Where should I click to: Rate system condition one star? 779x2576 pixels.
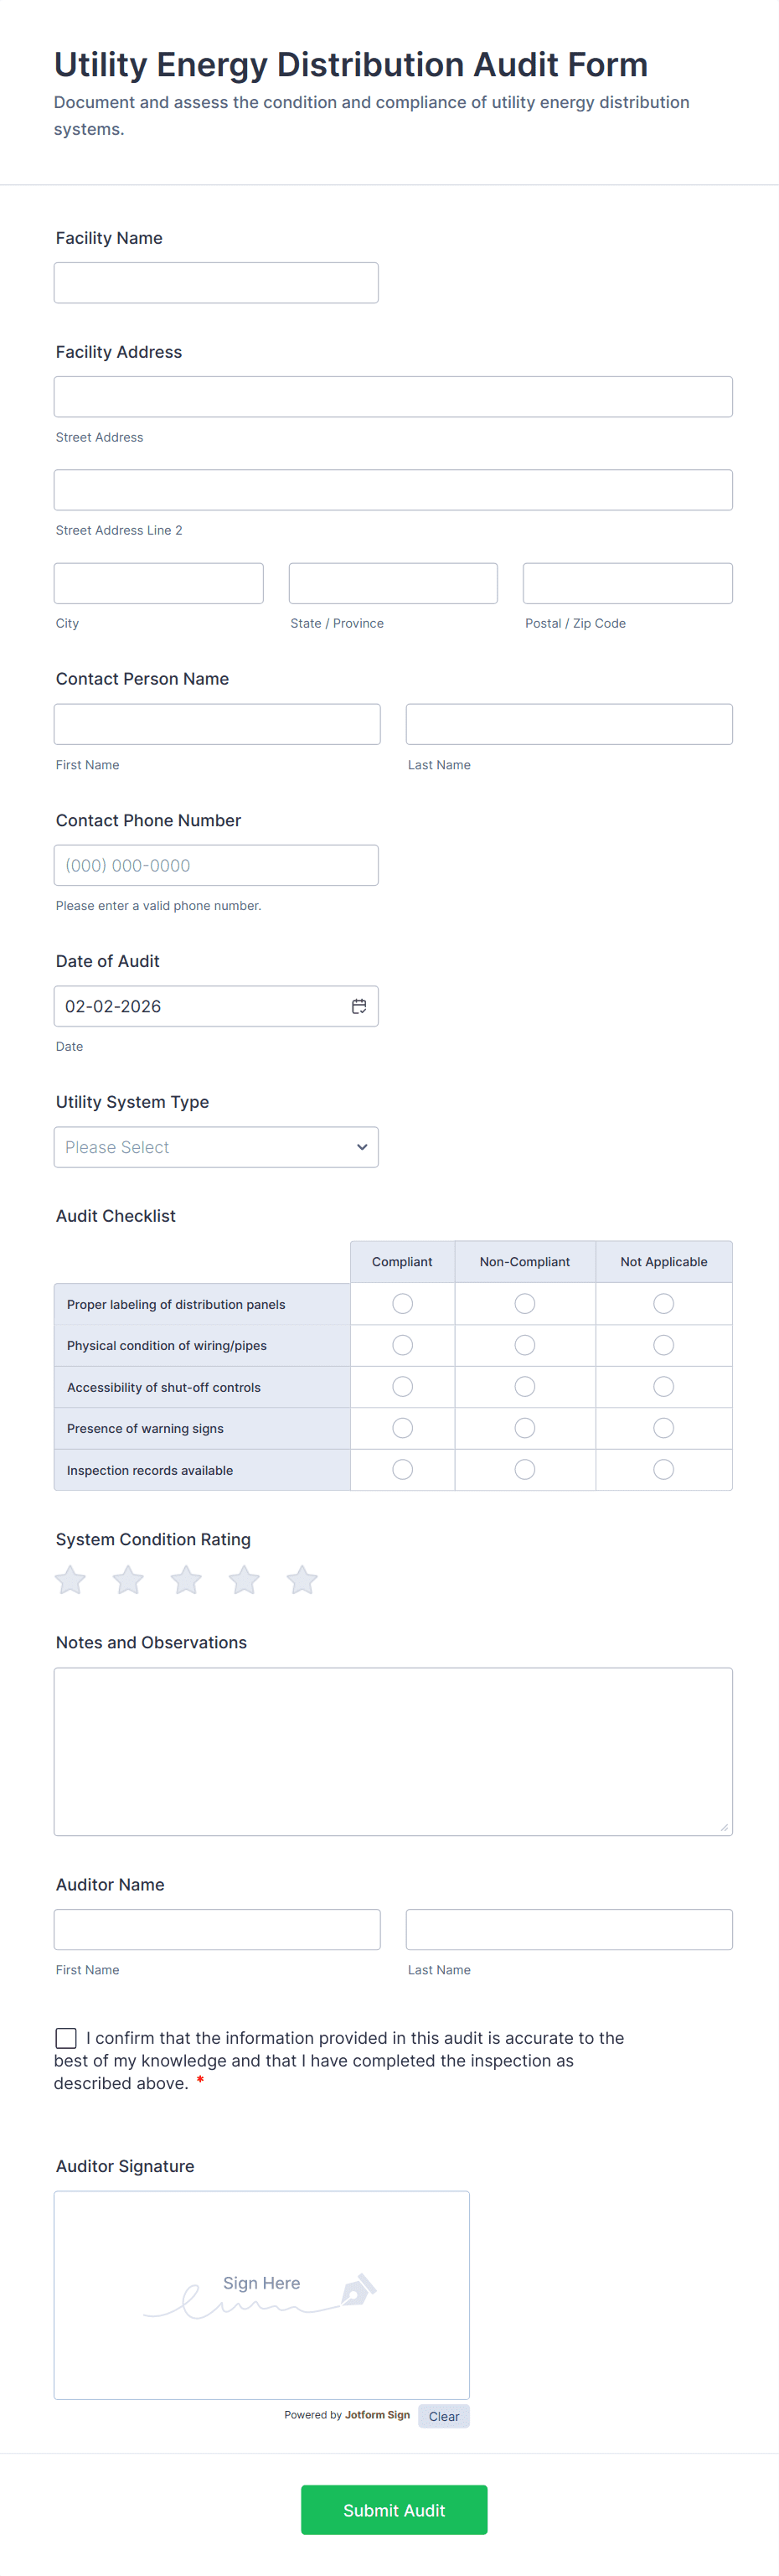[x=70, y=1580]
